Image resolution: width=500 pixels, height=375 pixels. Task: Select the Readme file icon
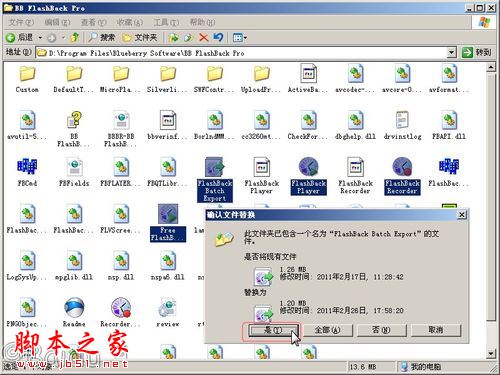tap(74, 307)
